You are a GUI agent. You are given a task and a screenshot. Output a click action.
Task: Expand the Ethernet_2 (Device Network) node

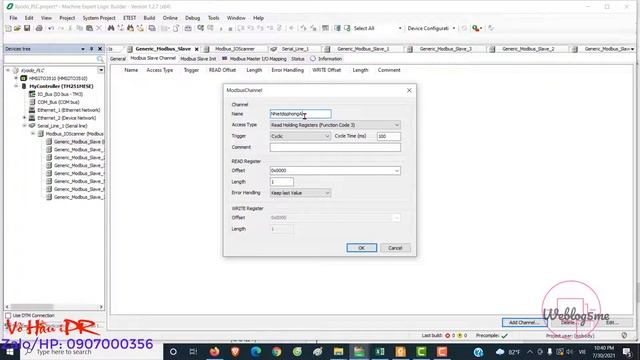(x=24, y=118)
